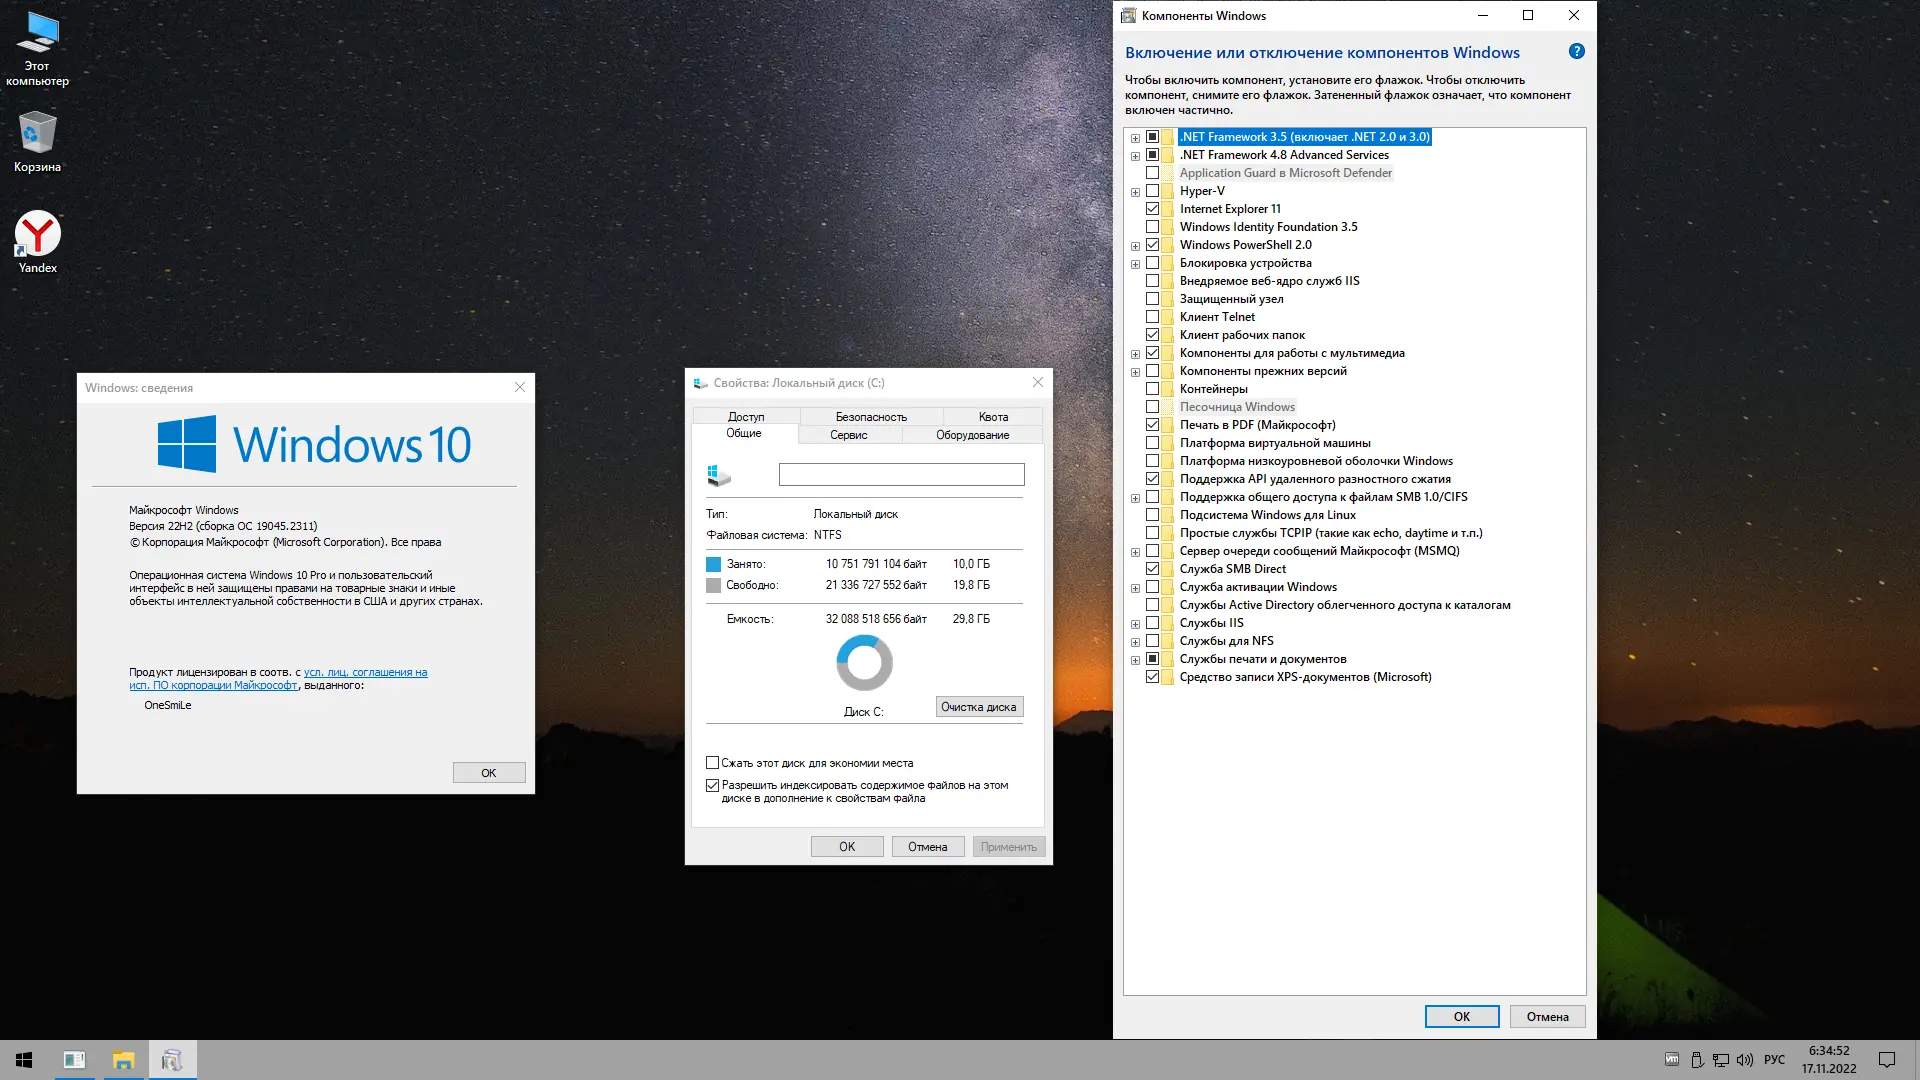Open the notification center icon
Viewport: 1920px width, 1080px height.
click(x=1886, y=1060)
